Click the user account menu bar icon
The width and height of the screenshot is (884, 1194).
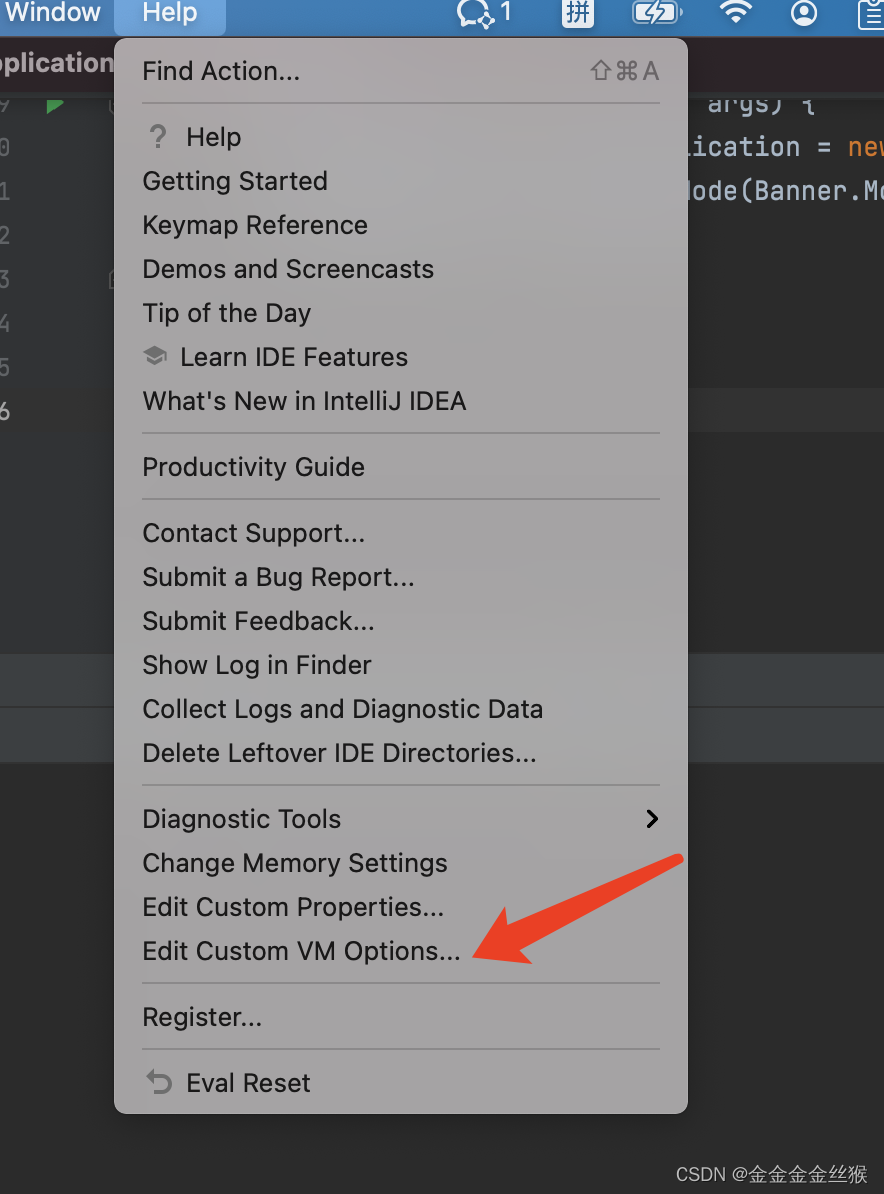(x=803, y=13)
